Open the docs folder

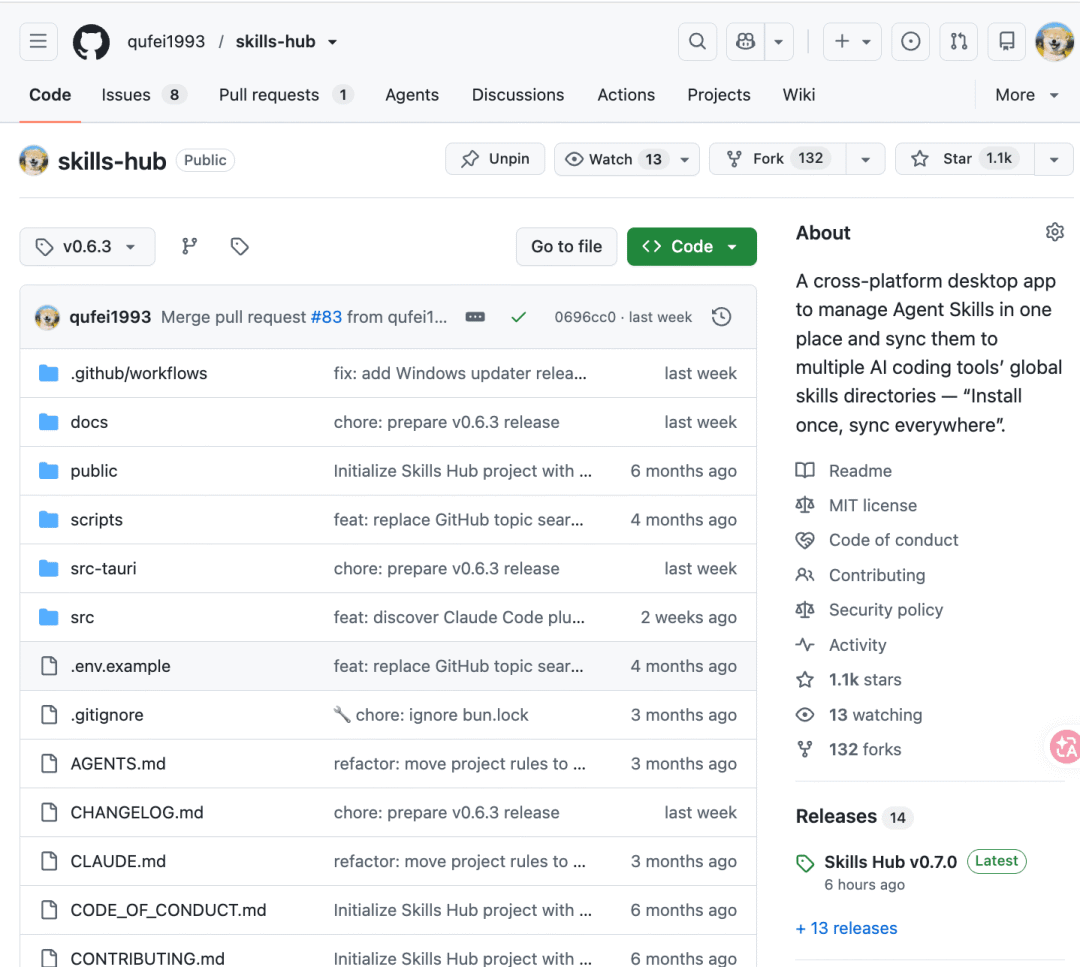pos(89,422)
